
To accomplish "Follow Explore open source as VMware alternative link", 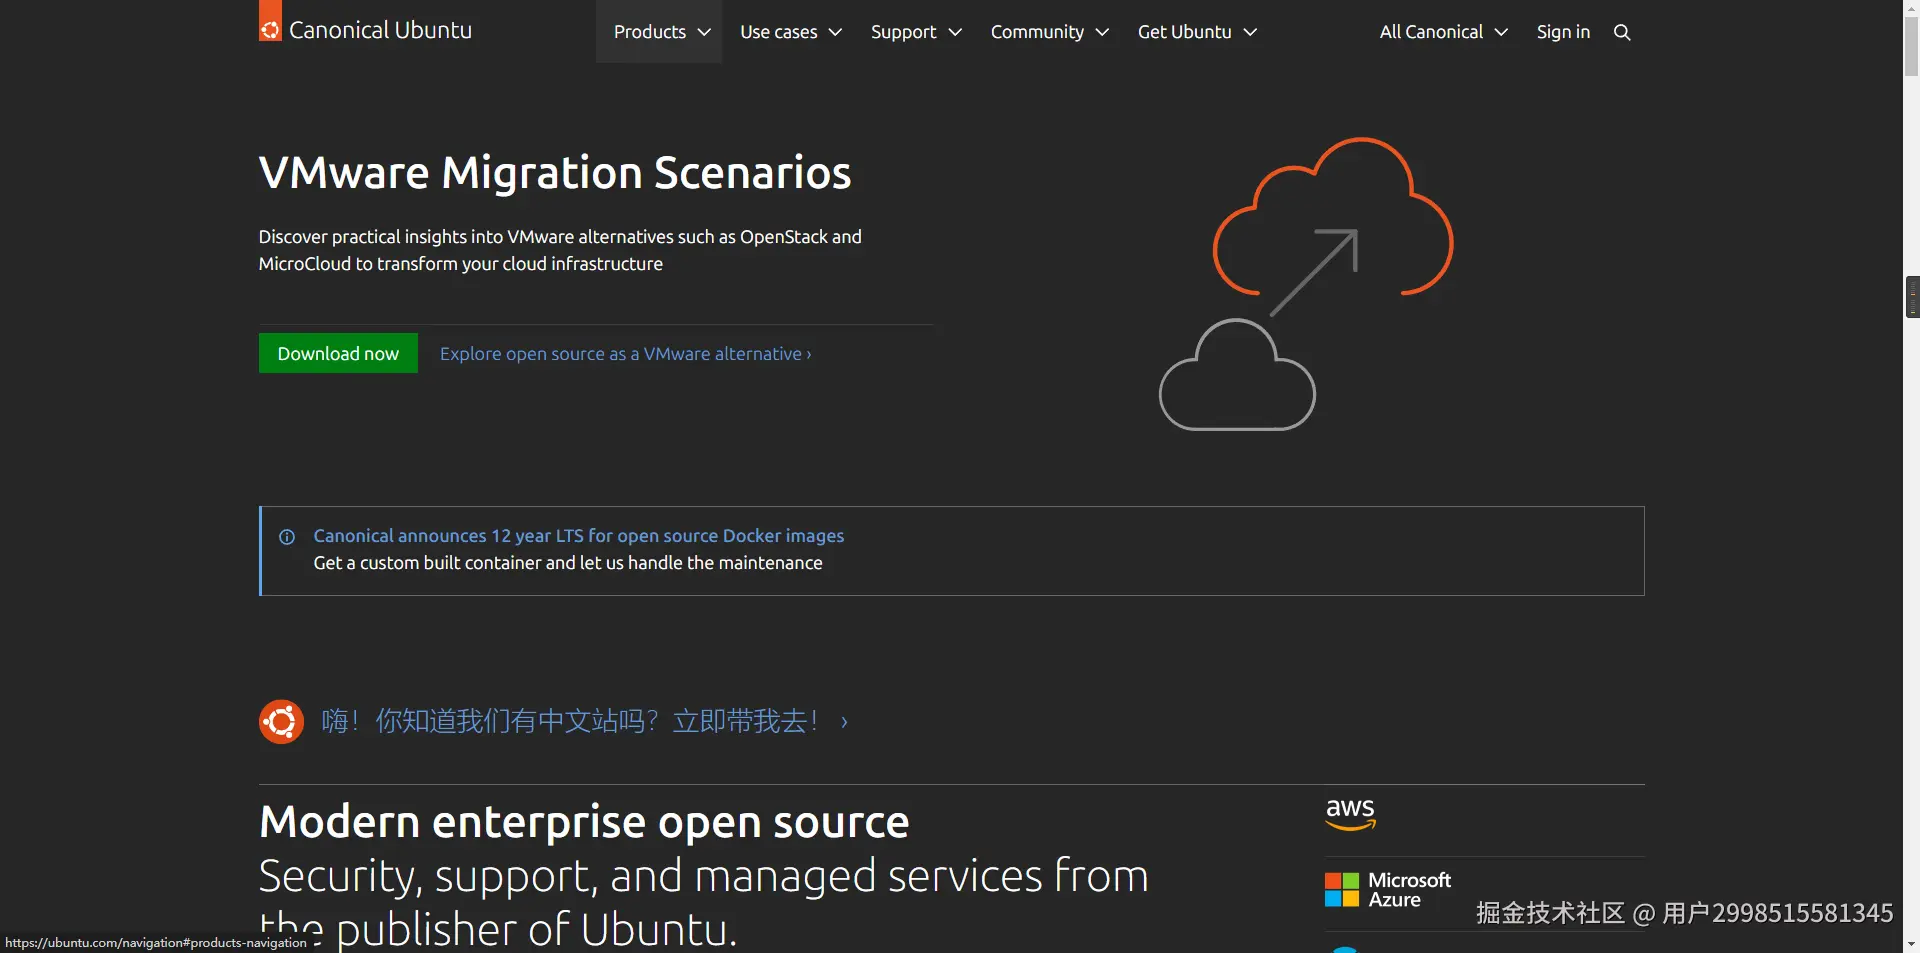I will point(625,354).
